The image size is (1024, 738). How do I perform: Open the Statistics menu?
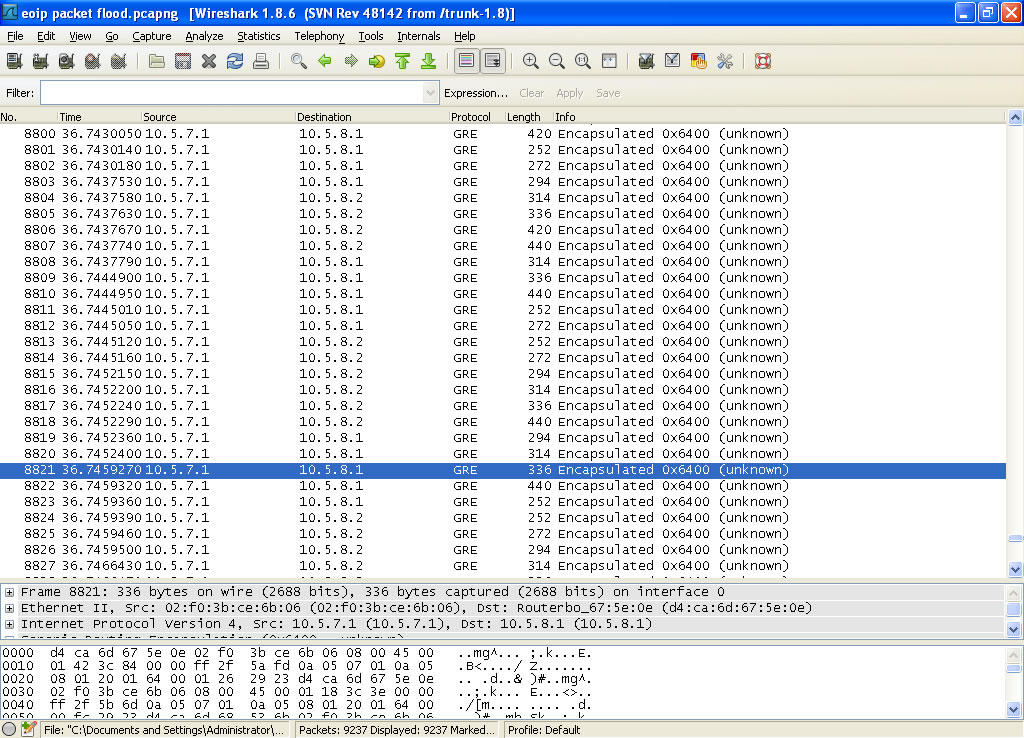point(259,36)
